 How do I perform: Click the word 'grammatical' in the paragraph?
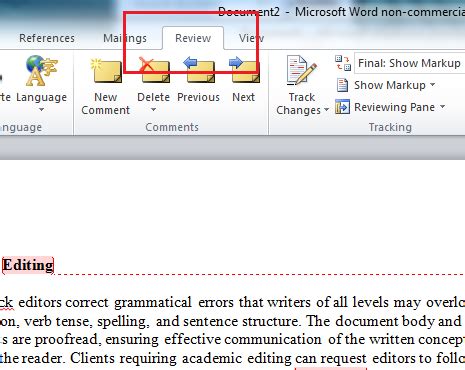pos(153,303)
